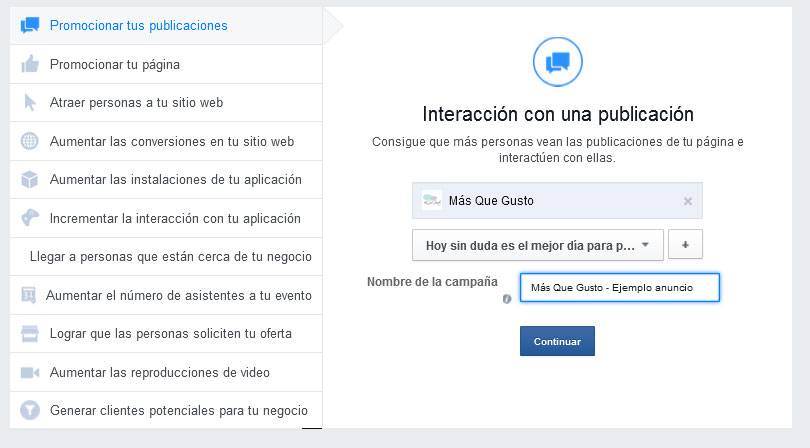Open the post selection dropdown Hoy sin duda
The image size is (810, 448).
(537, 245)
